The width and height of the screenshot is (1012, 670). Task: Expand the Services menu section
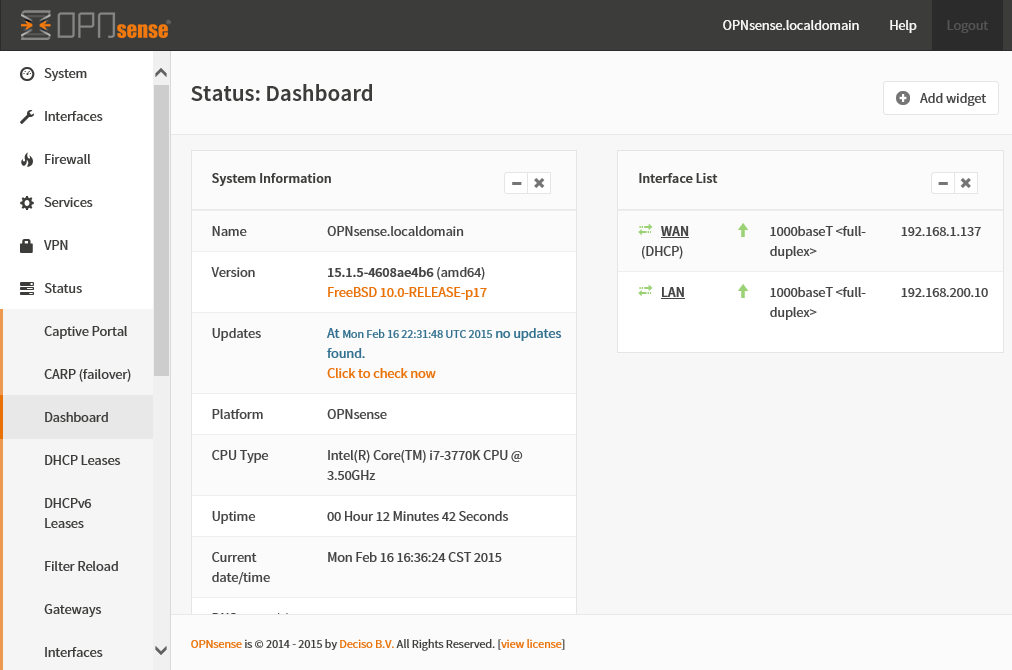coord(68,203)
